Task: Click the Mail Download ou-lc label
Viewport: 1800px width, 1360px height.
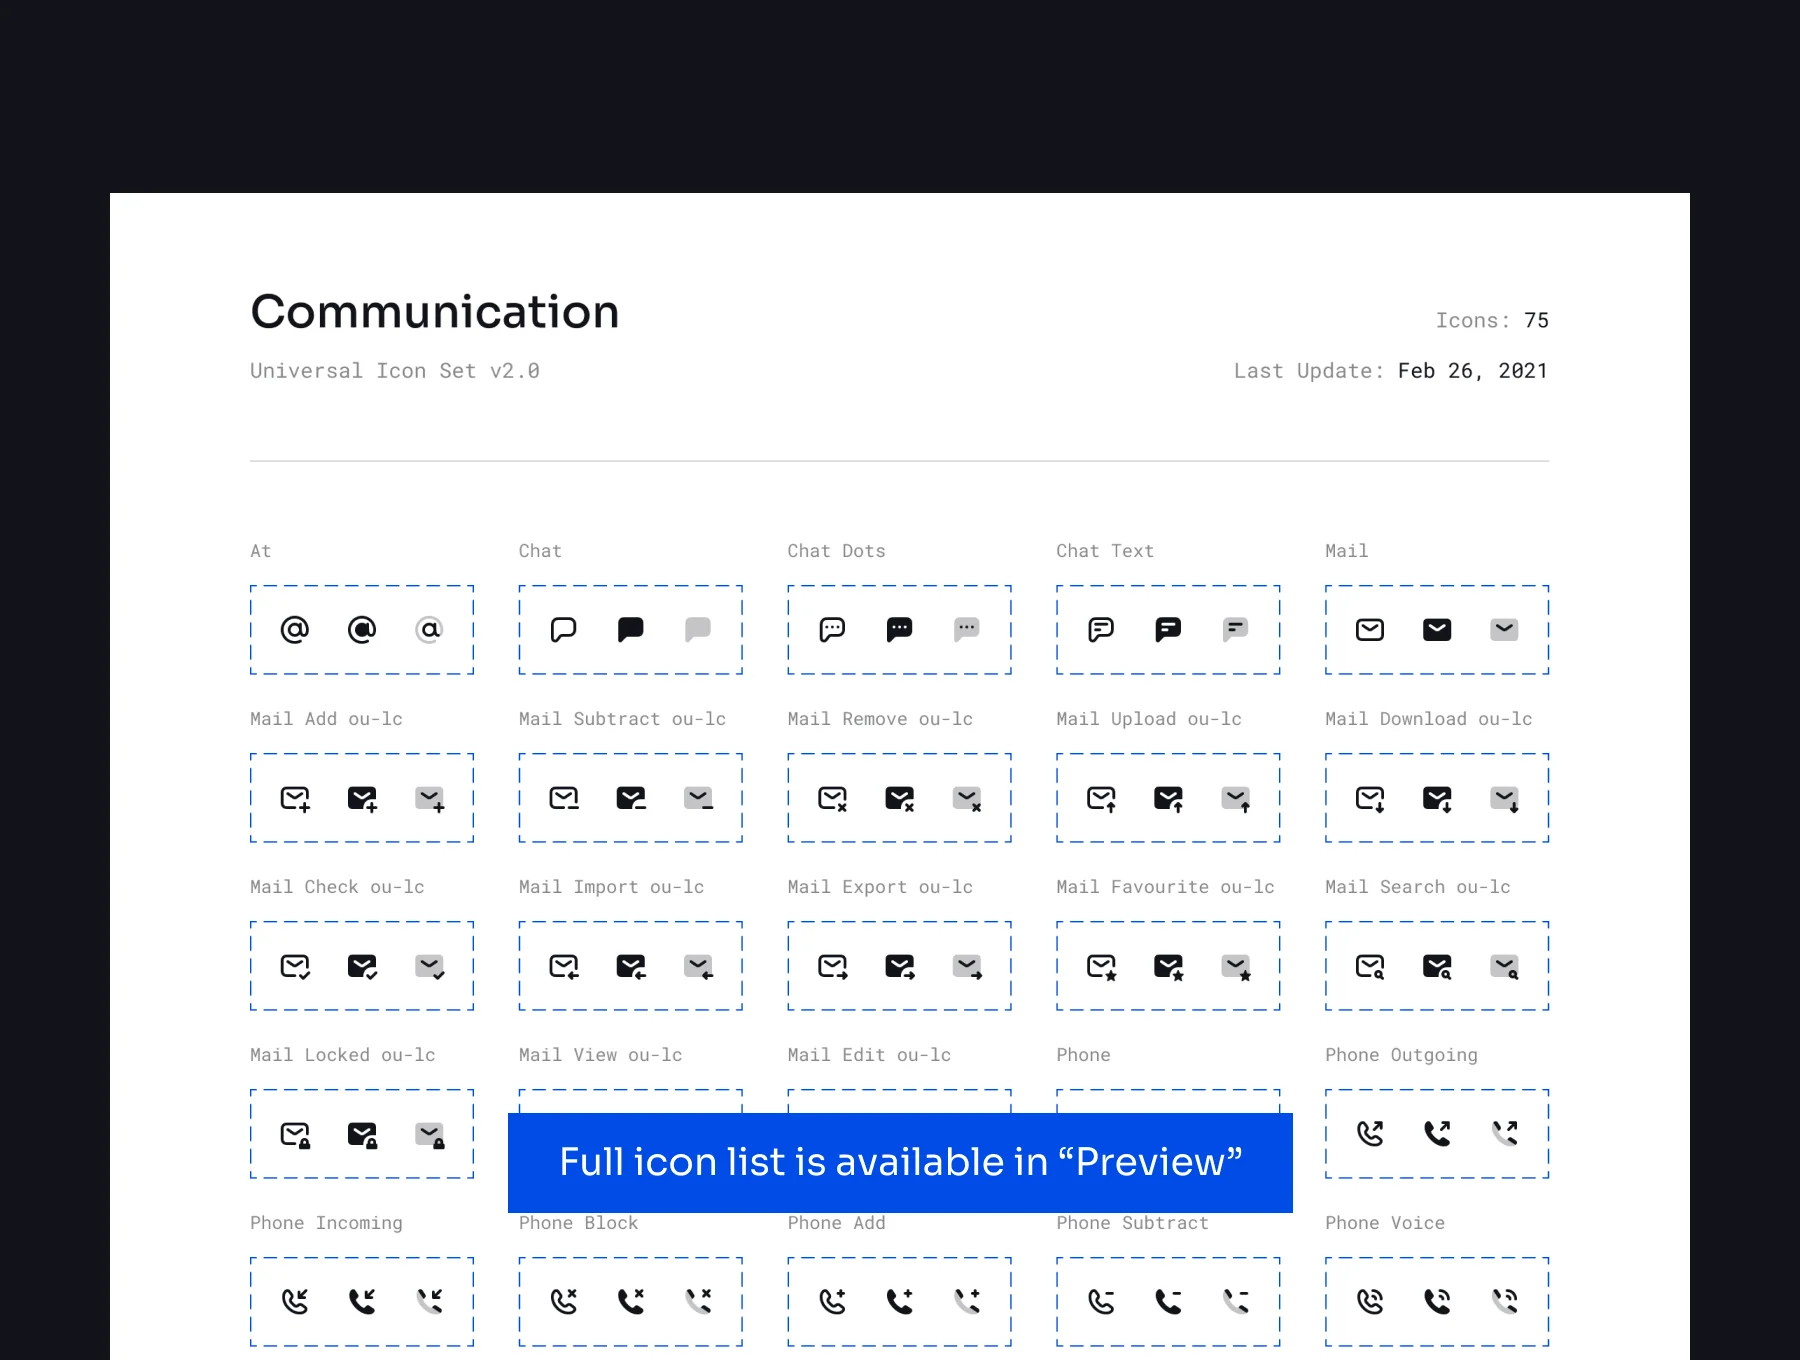Action: pos(1429,719)
